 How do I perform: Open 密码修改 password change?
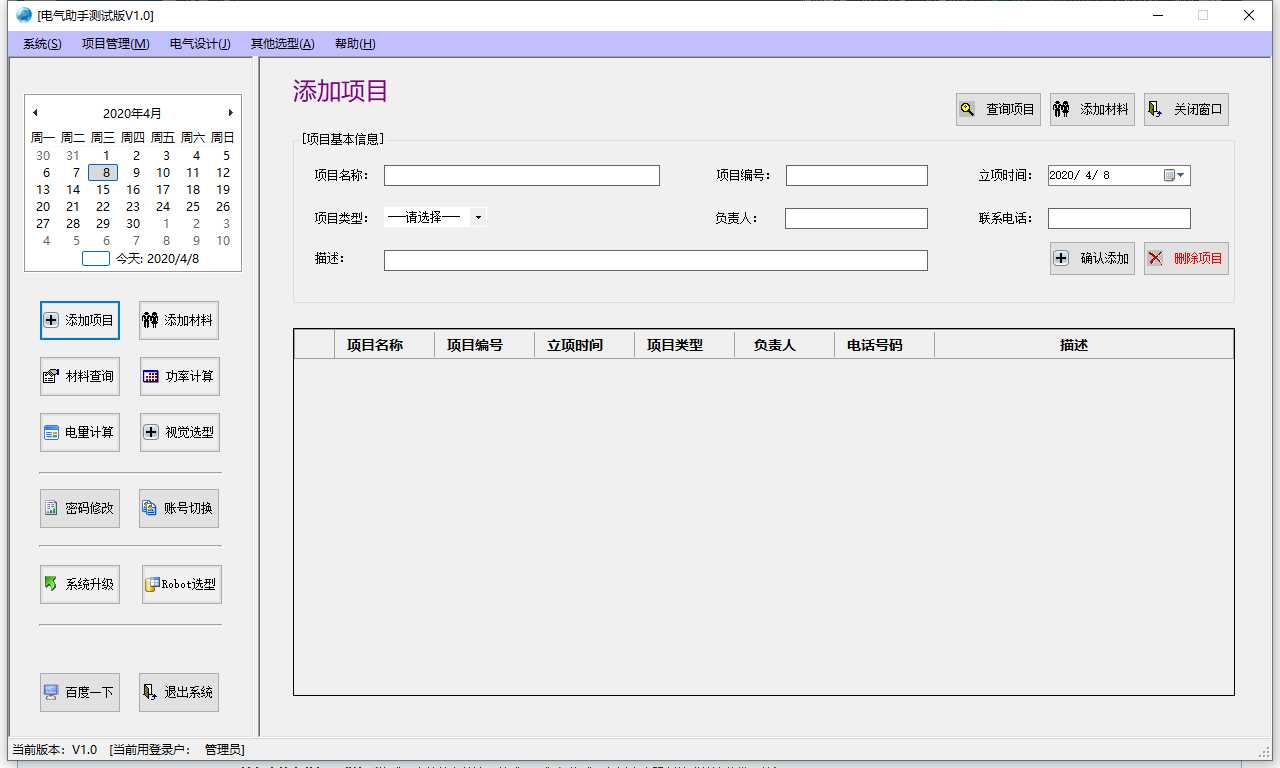tap(80, 508)
